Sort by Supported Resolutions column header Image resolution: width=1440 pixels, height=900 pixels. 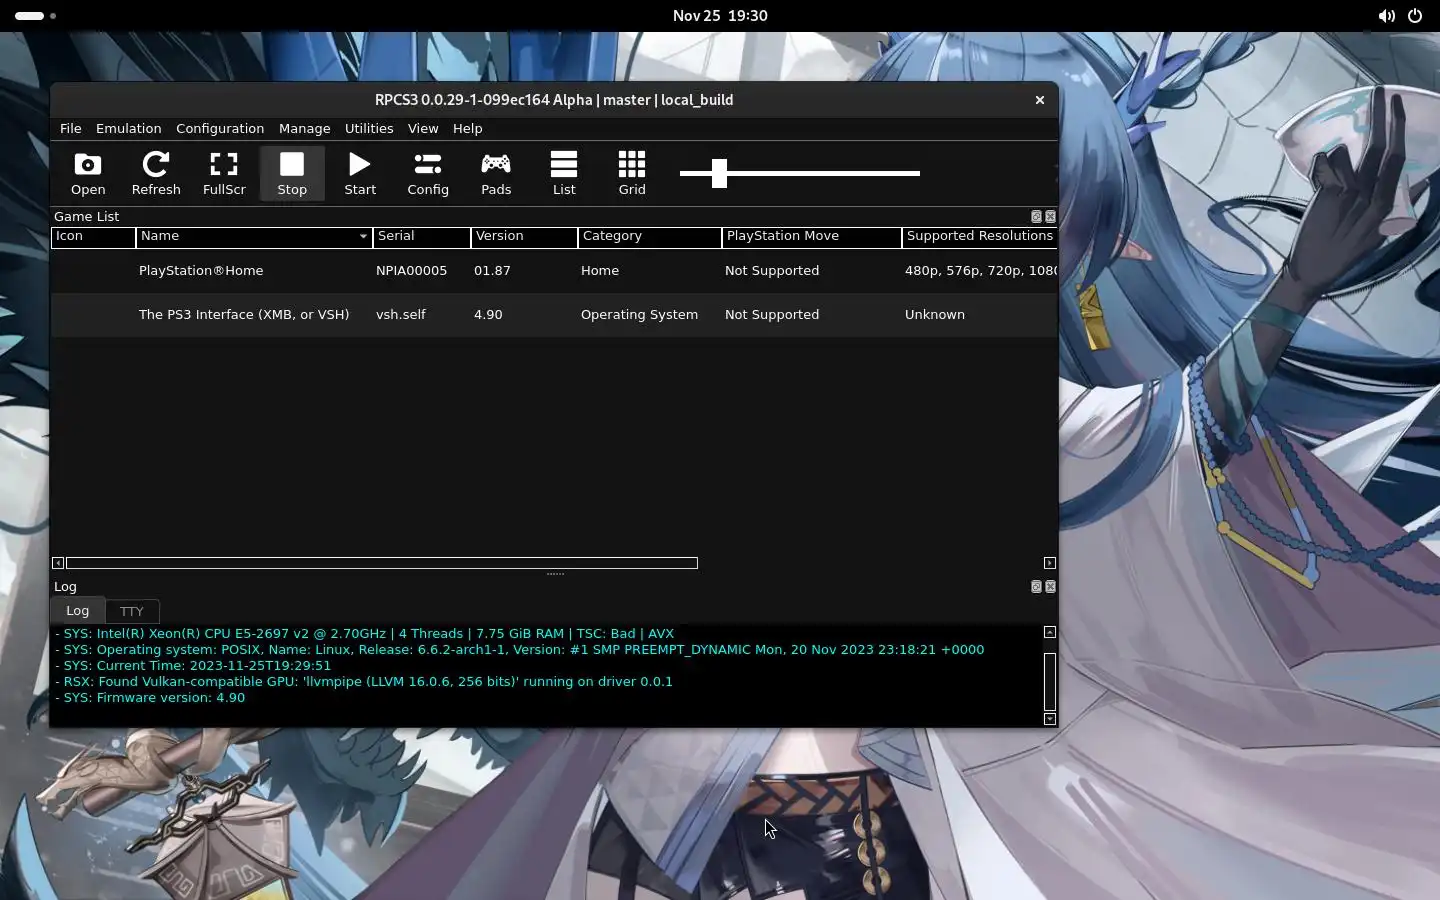point(979,237)
